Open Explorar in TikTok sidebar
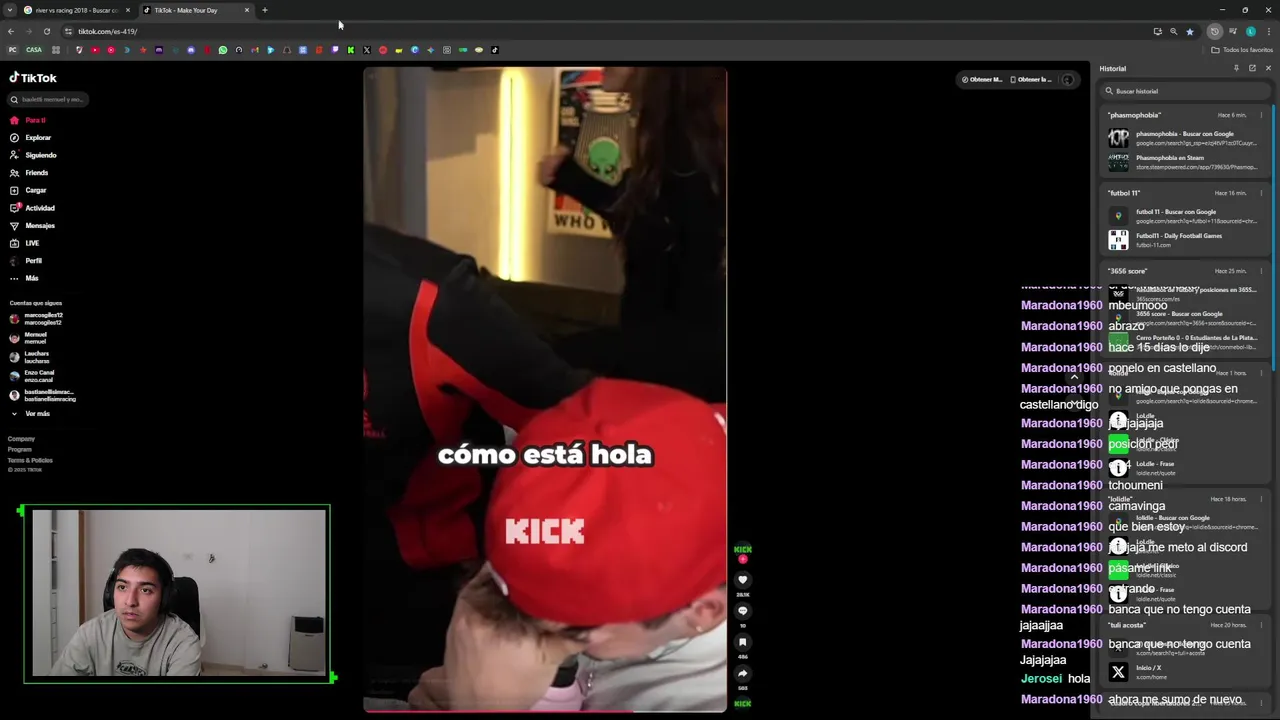The image size is (1280, 720). point(30,137)
